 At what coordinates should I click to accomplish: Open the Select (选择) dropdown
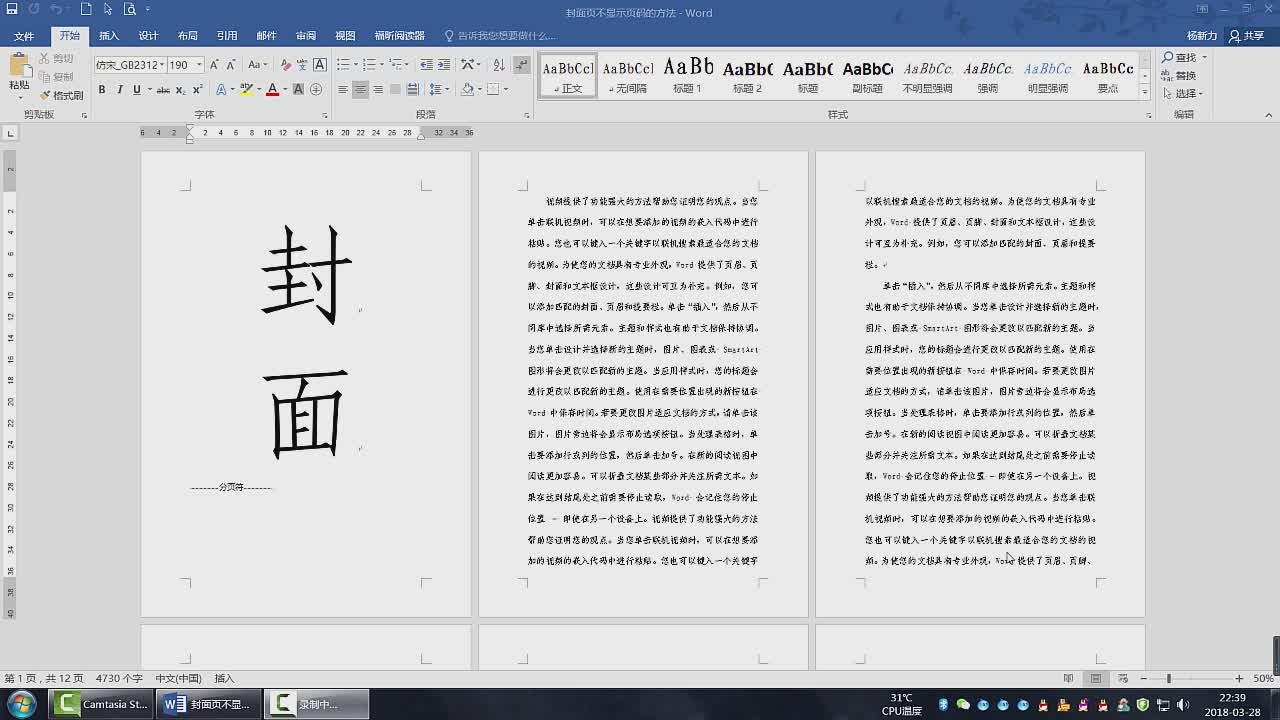1184,94
